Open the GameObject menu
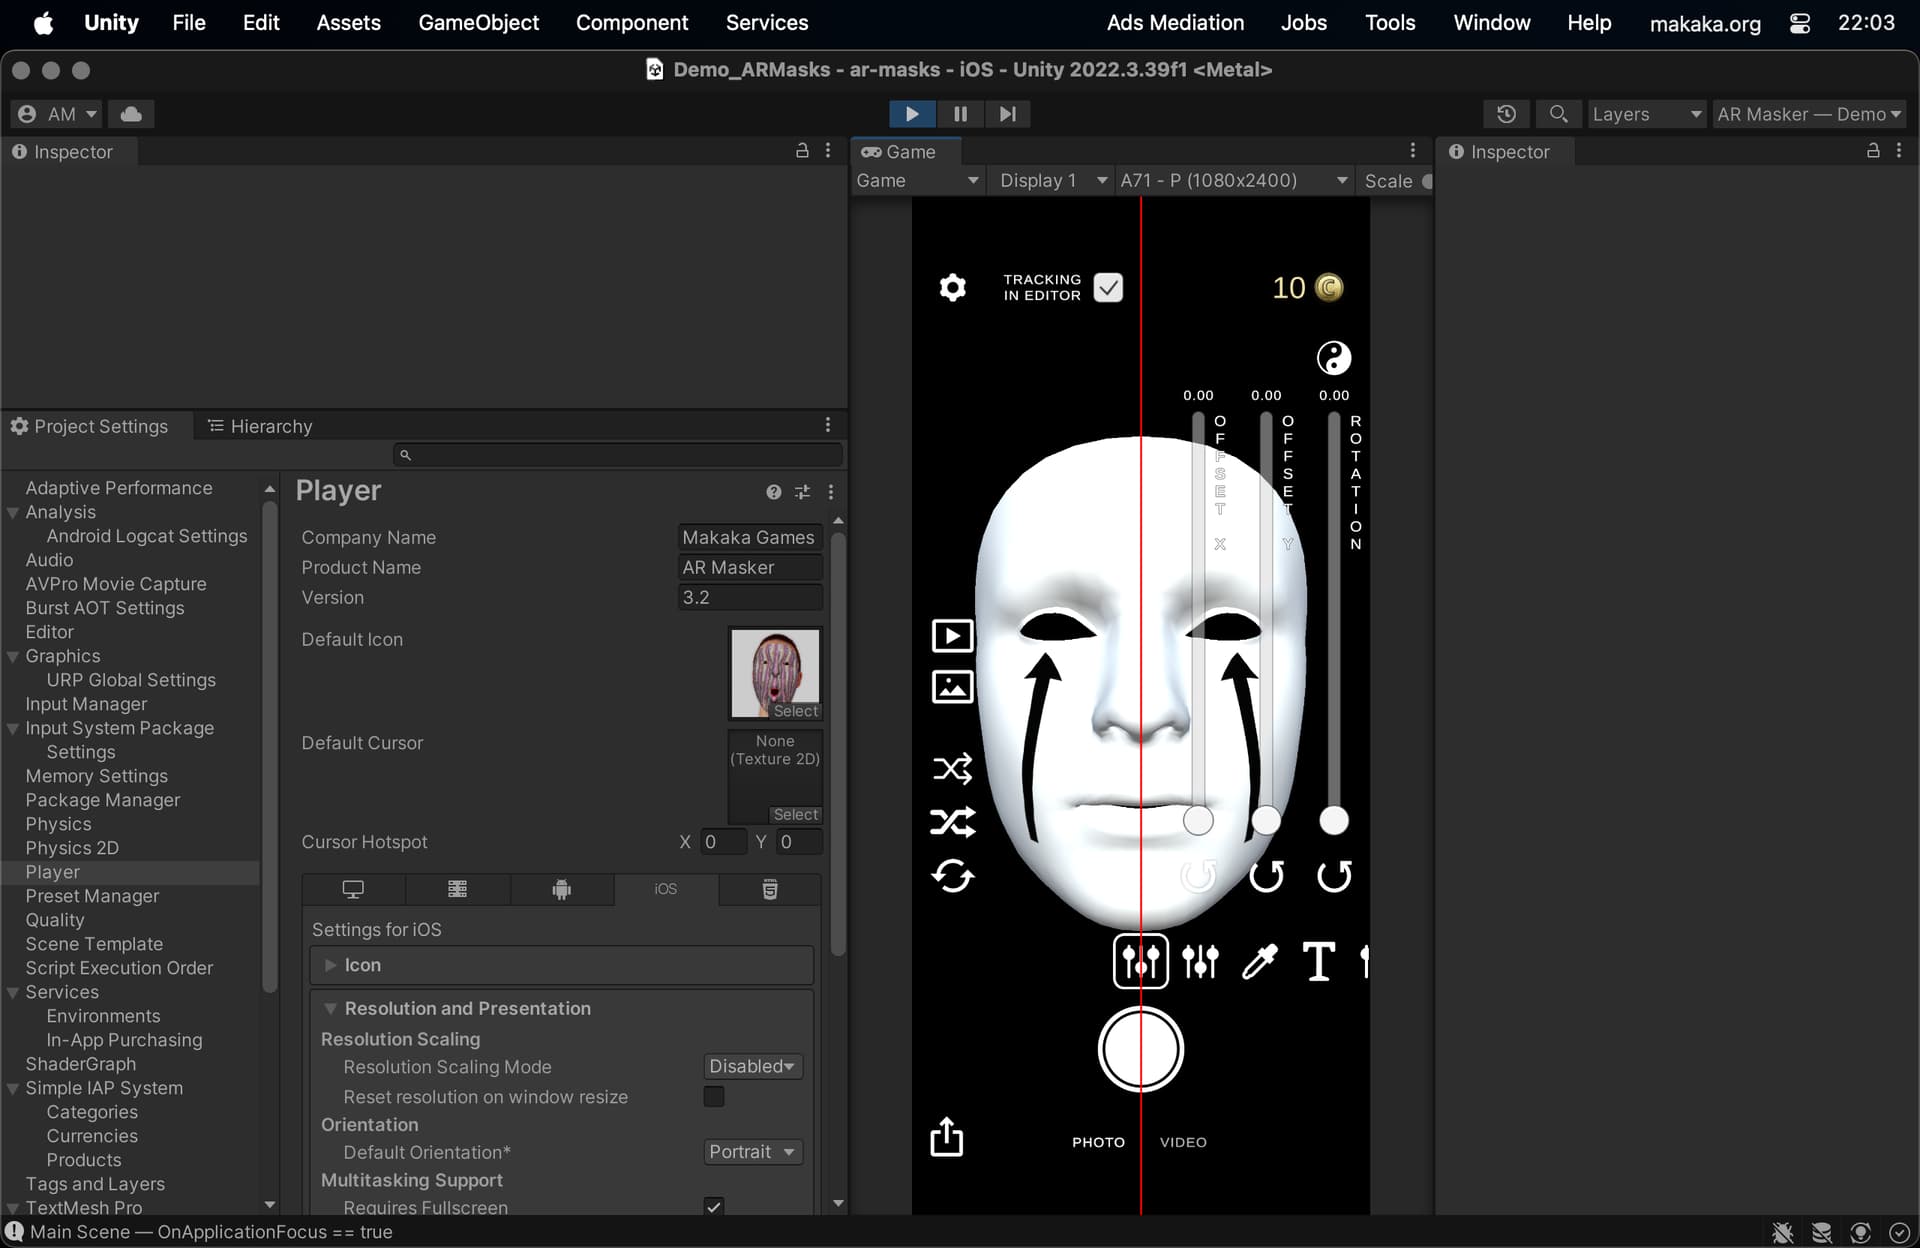 478,22
